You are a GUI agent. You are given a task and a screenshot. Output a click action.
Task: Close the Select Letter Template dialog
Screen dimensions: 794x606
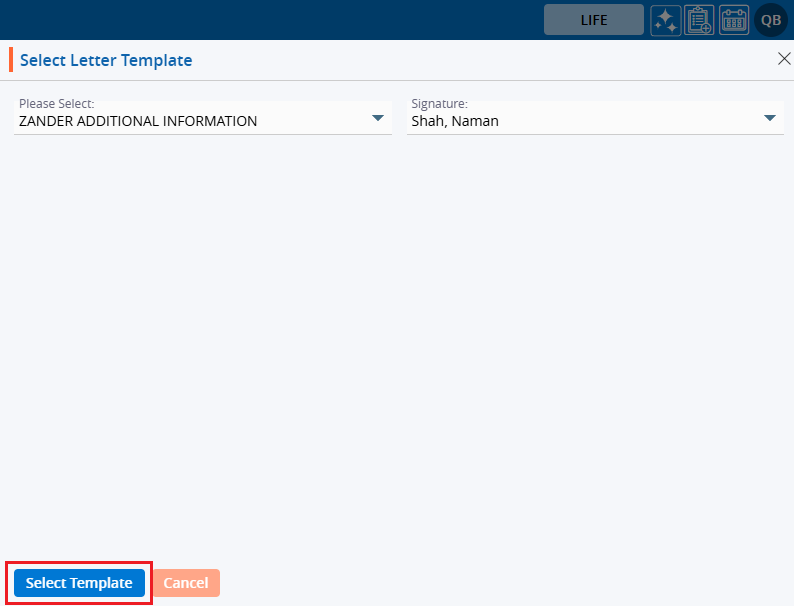784,59
